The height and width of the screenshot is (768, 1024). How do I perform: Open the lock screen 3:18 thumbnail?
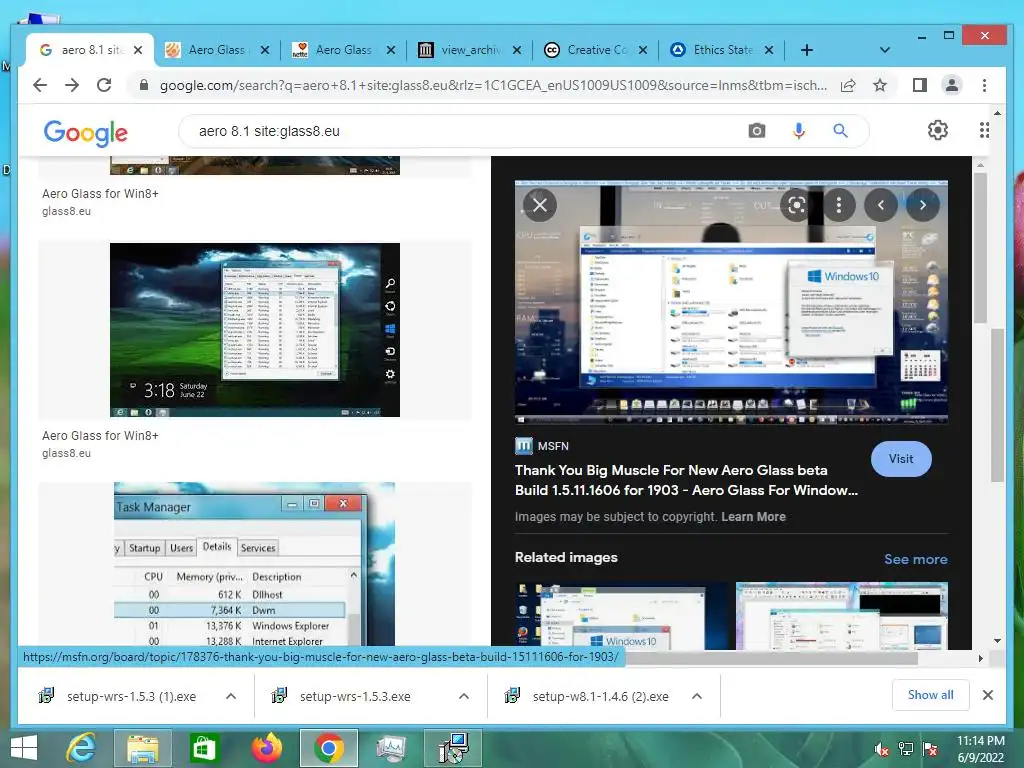pos(255,330)
